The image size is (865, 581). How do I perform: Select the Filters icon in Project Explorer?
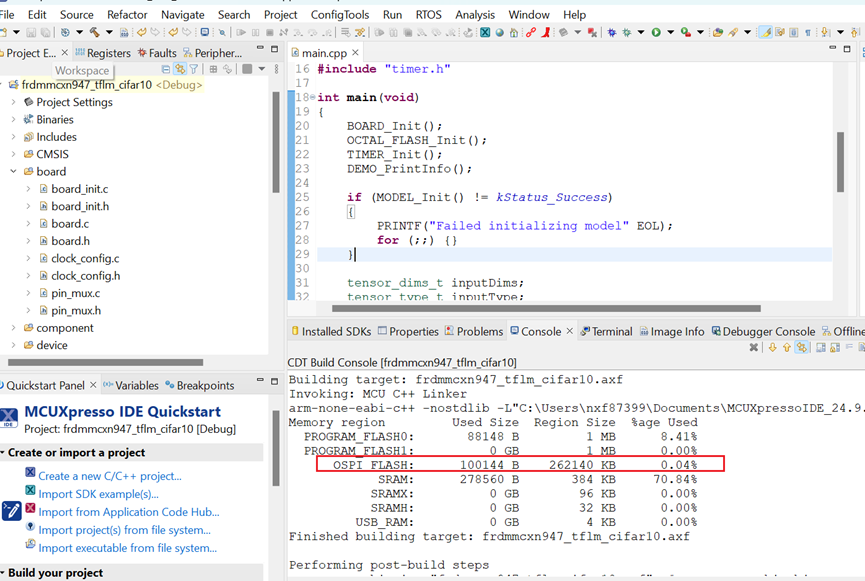click(193, 69)
